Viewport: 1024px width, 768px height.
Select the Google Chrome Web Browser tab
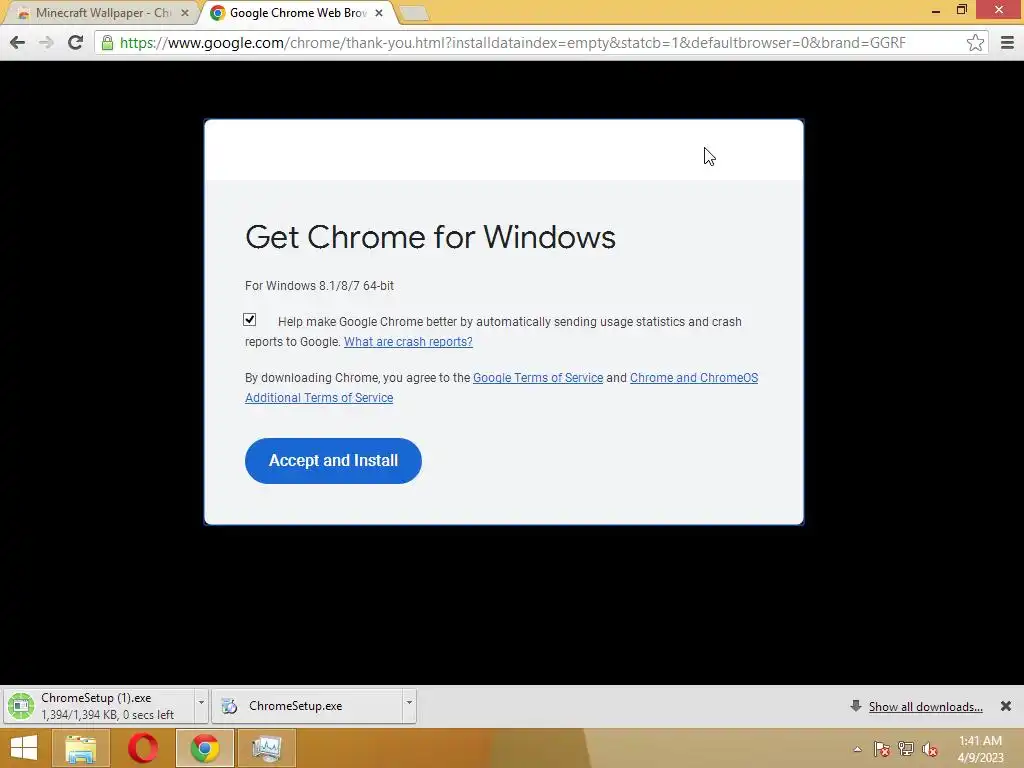tap(297, 13)
